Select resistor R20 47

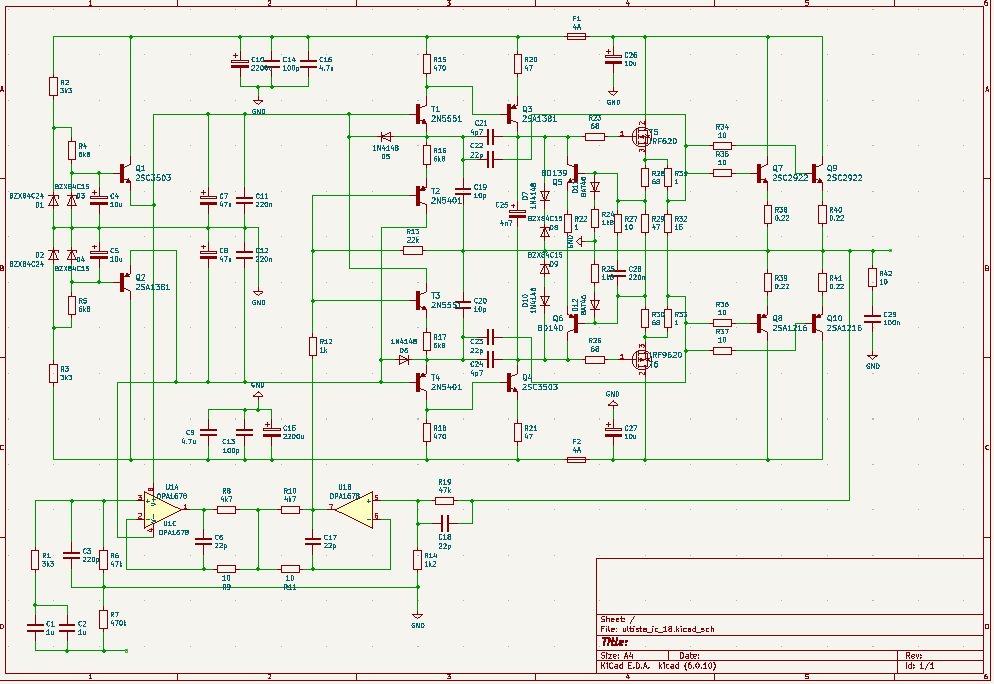click(x=518, y=63)
